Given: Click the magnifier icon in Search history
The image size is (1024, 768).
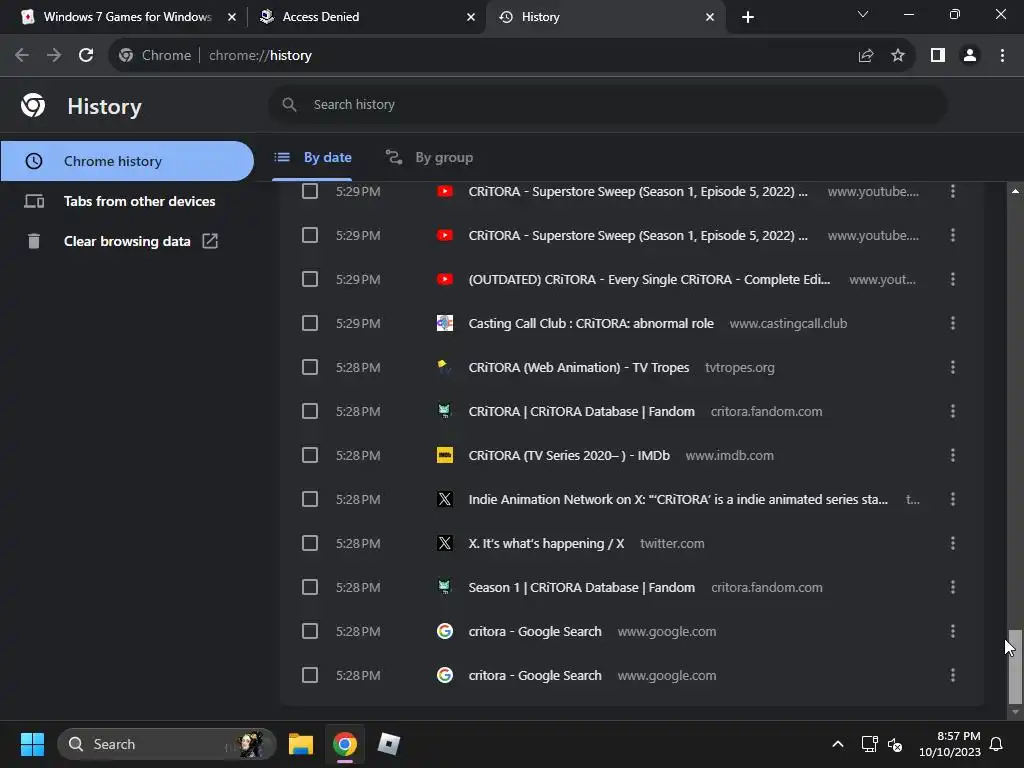Looking at the screenshot, I should [289, 104].
